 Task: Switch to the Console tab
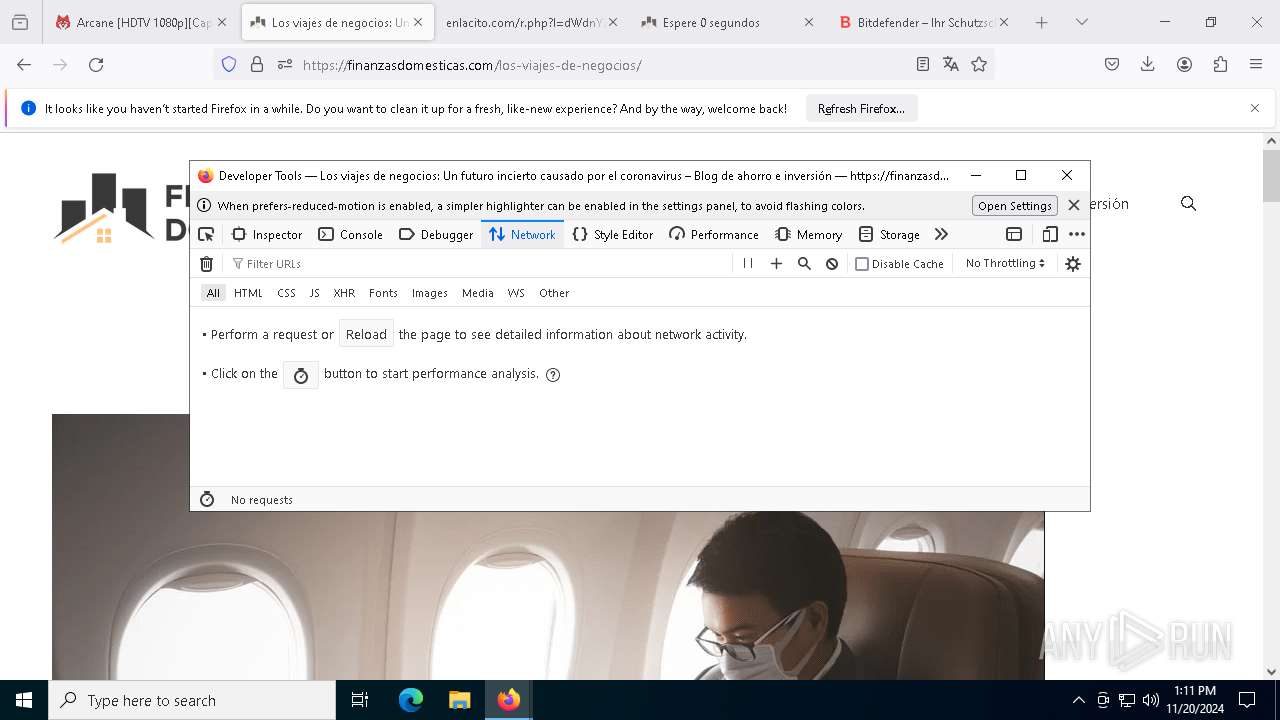(351, 234)
